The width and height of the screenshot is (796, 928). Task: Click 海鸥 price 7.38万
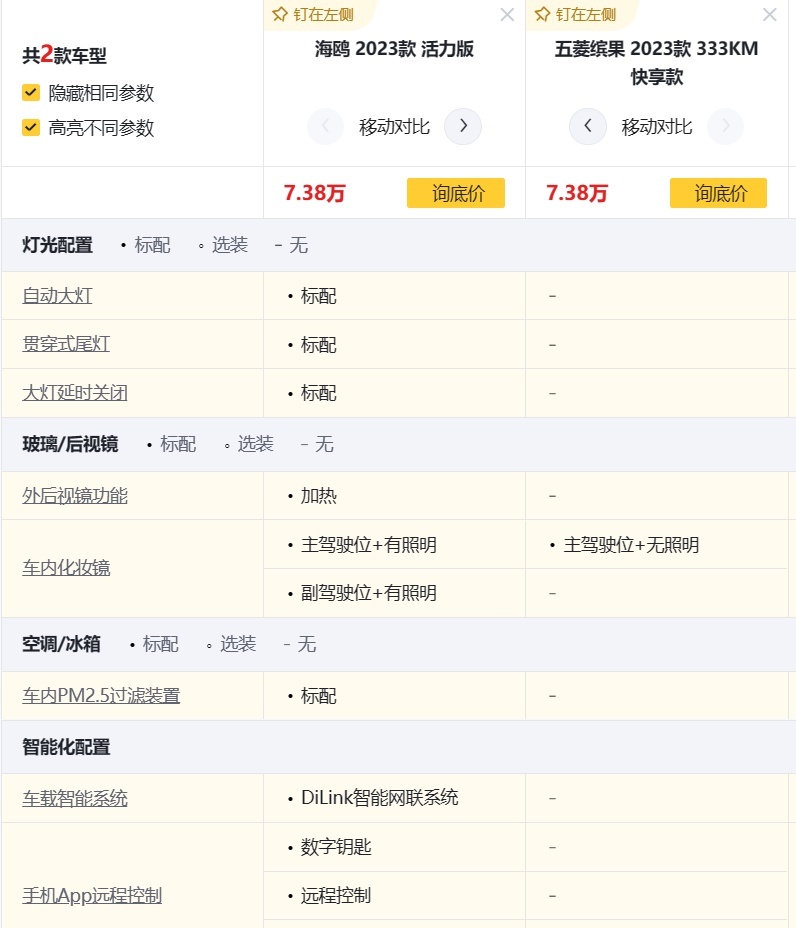(314, 193)
